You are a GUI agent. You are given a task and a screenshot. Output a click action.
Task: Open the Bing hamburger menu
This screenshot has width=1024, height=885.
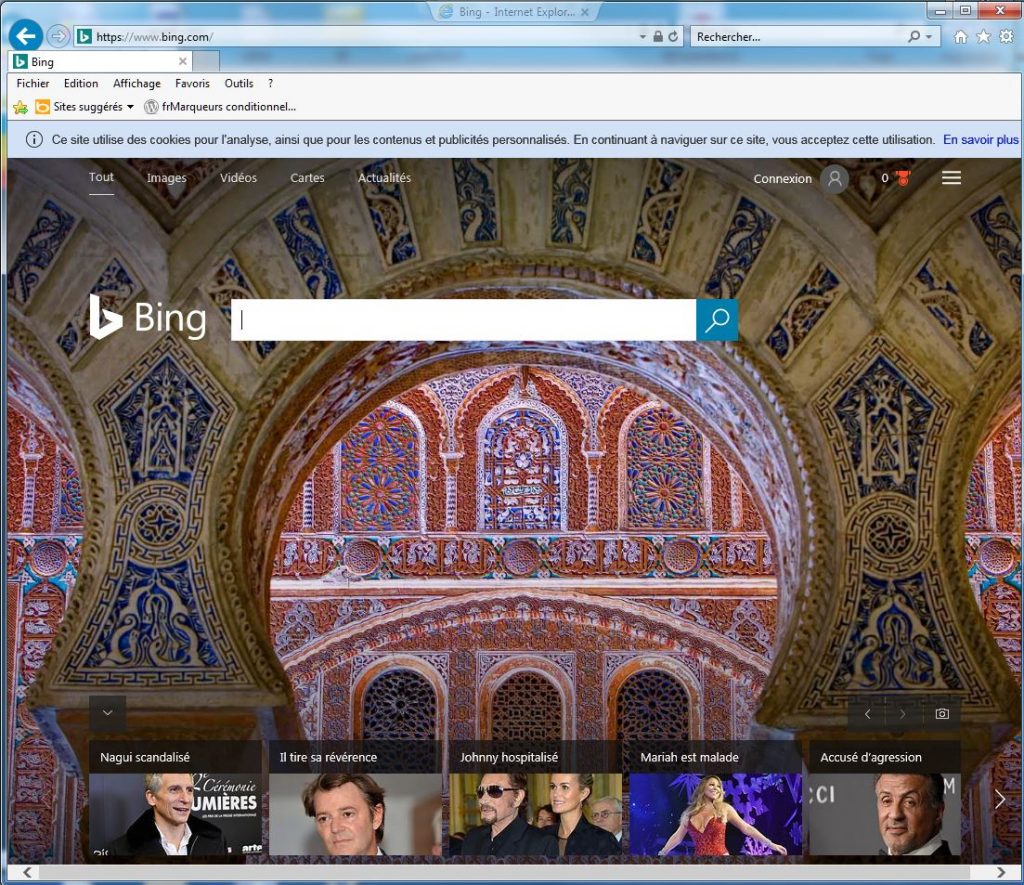(951, 178)
